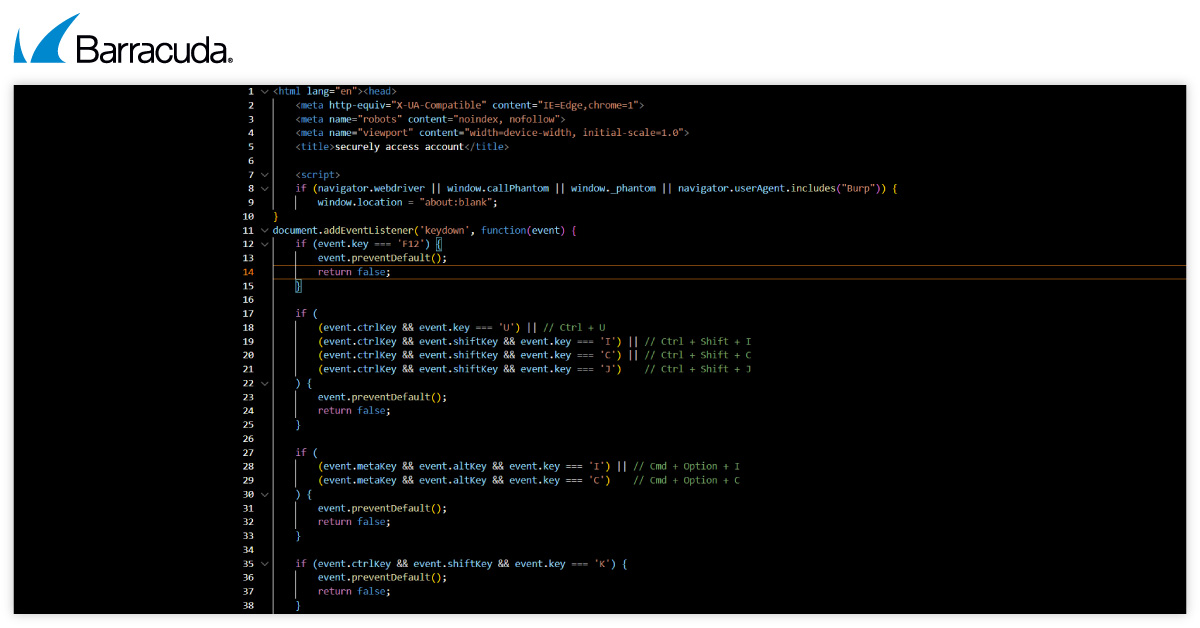Click line number 14 in the gutter
1200x628 pixels.
click(249, 272)
